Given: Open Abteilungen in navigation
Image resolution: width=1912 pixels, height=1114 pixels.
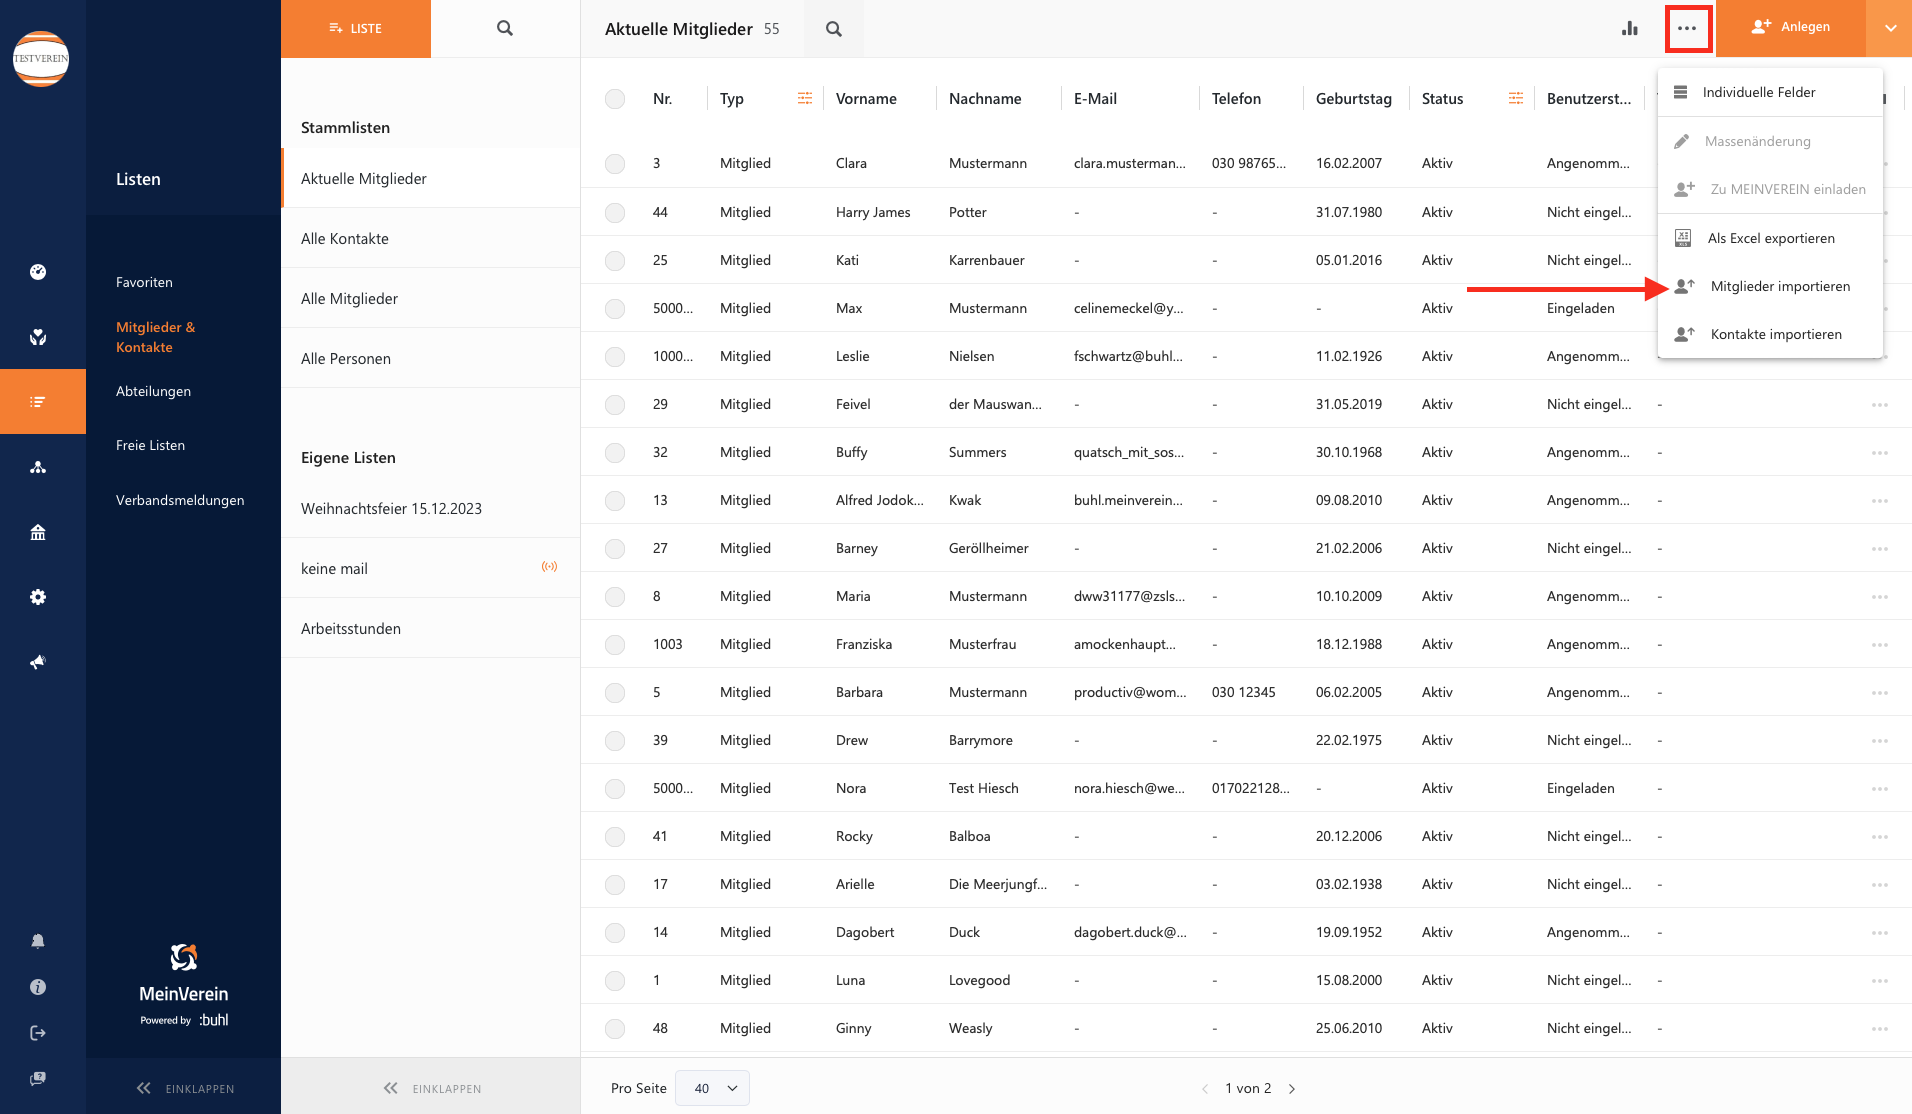Looking at the screenshot, I should [153, 391].
